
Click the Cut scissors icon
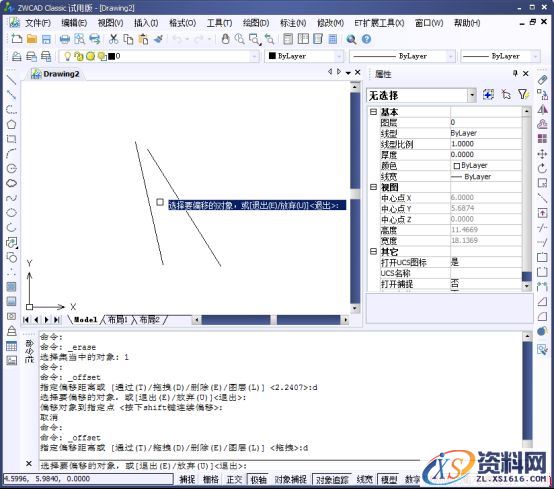pos(113,39)
